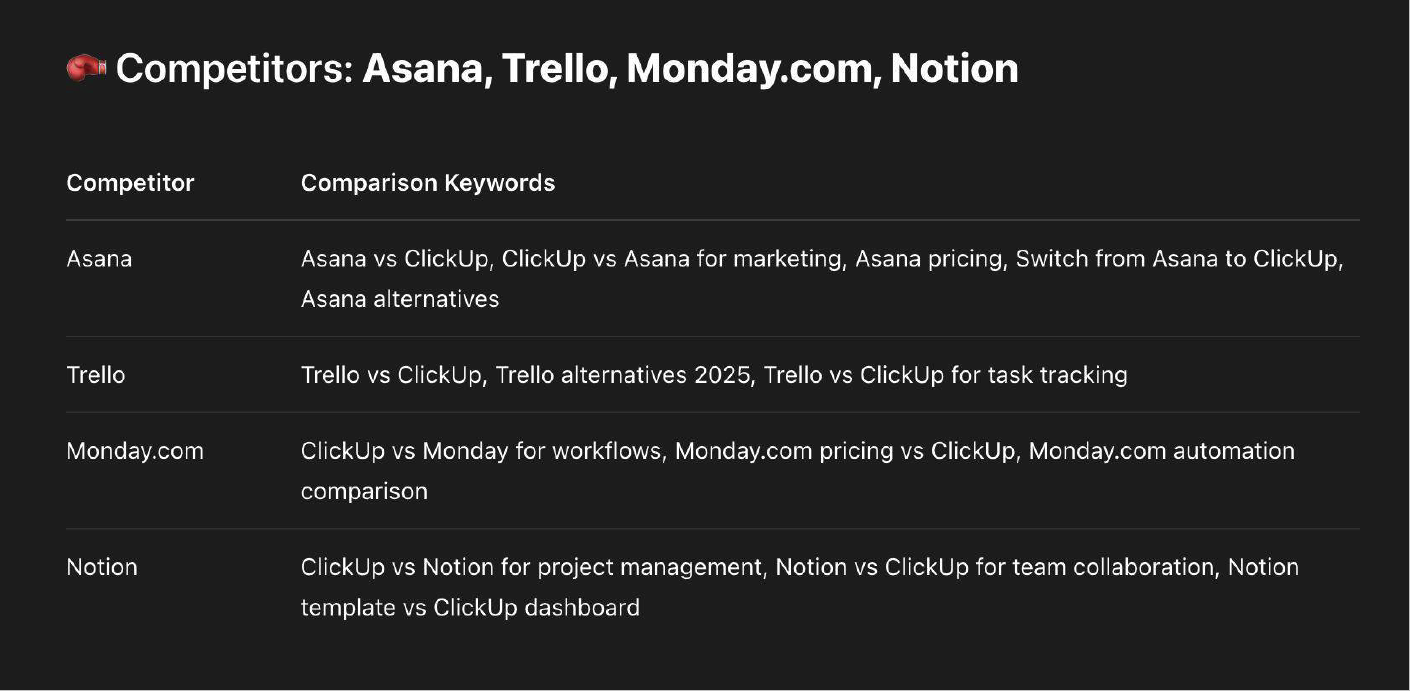The width and height of the screenshot is (1410, 691).
Task: Click ClickUp vs Monday for workflows text
Action: pyautogui.click(x=481, y=451)
